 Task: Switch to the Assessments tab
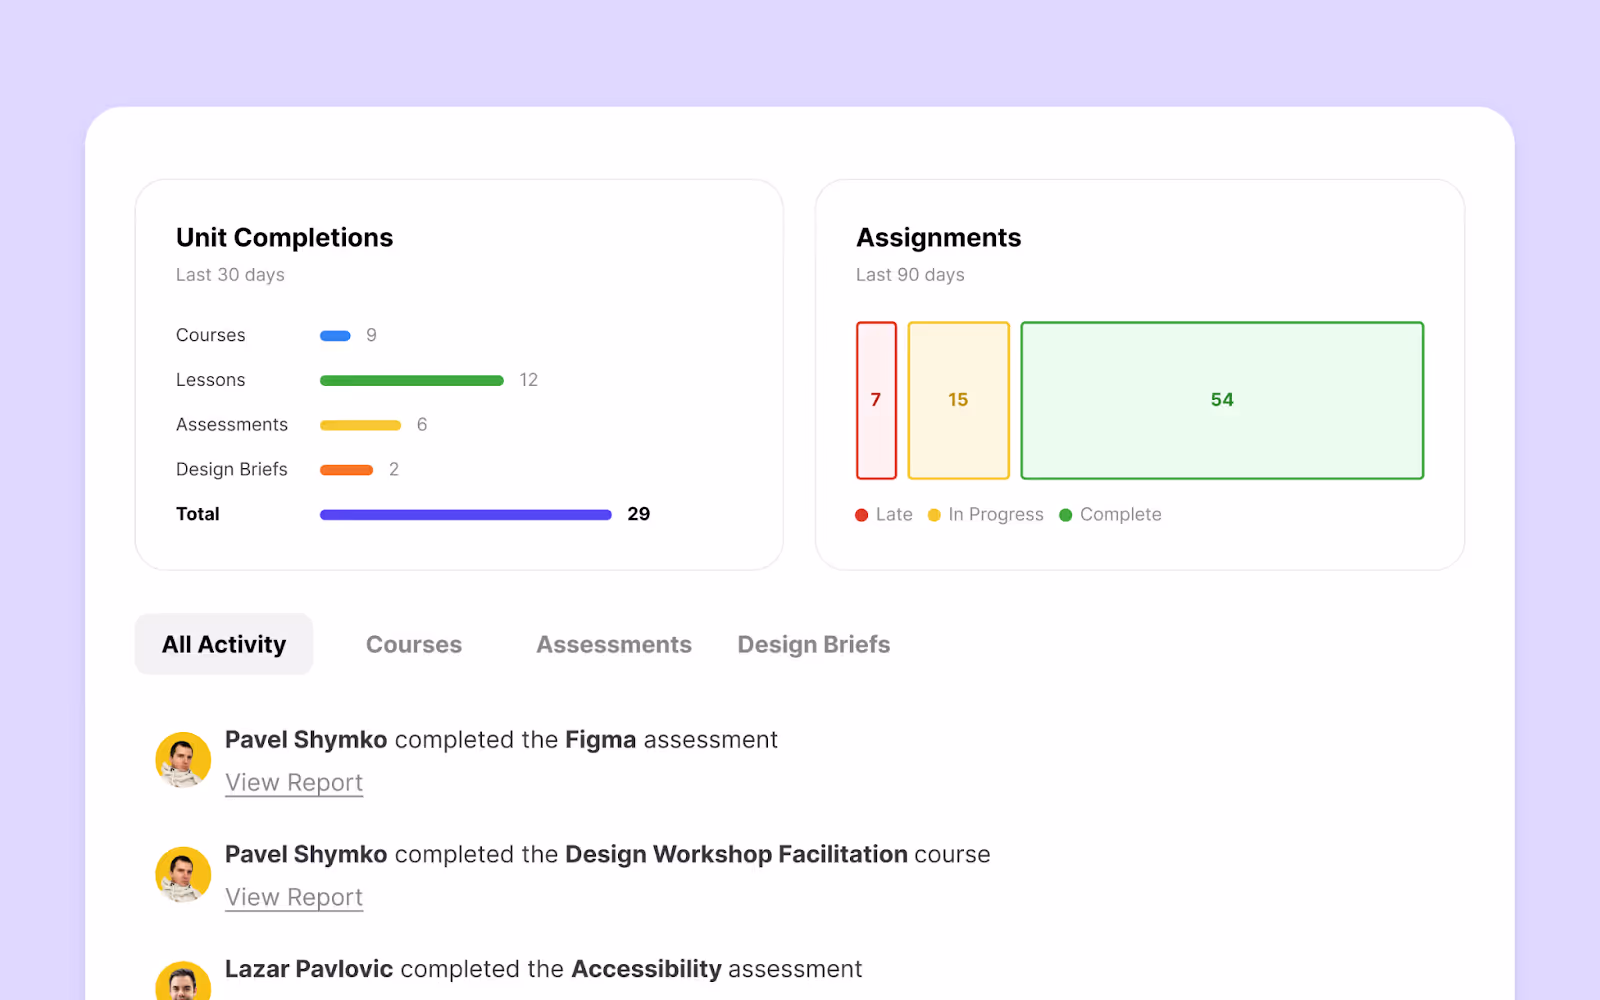pyautogui.click(x=613, y=644)
